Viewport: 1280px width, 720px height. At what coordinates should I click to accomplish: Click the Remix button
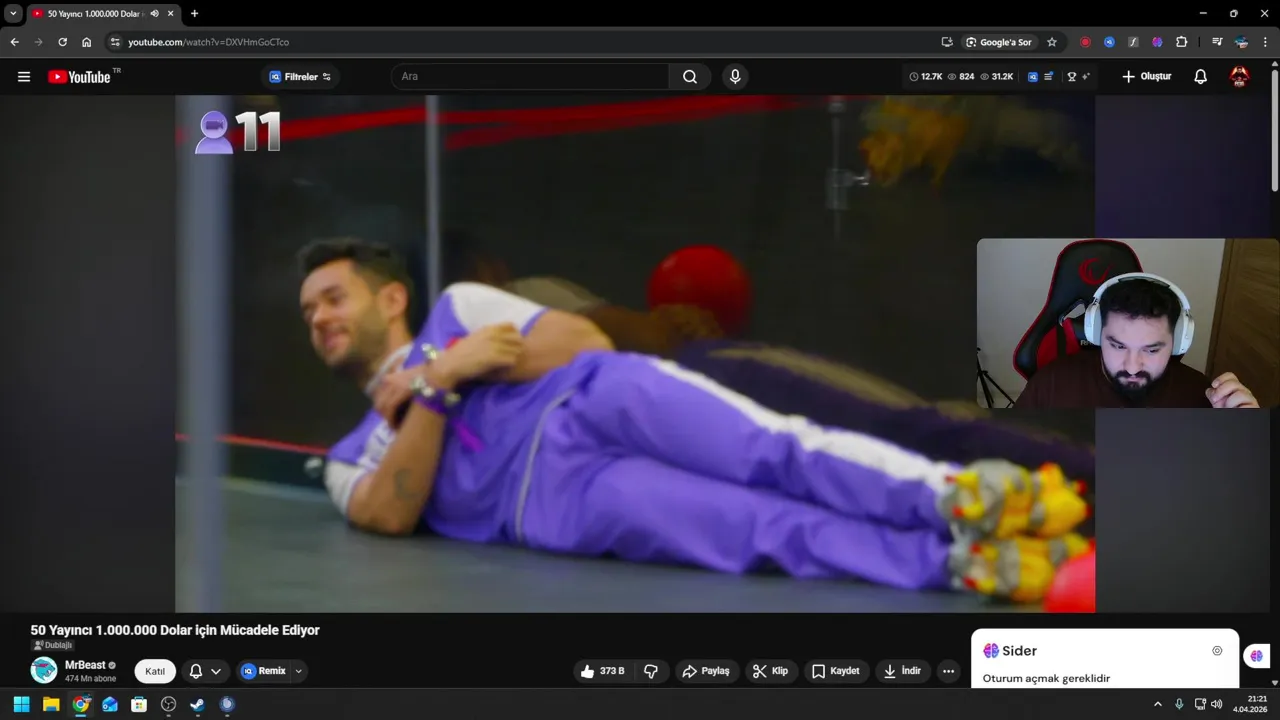click(x=263, y=671)
